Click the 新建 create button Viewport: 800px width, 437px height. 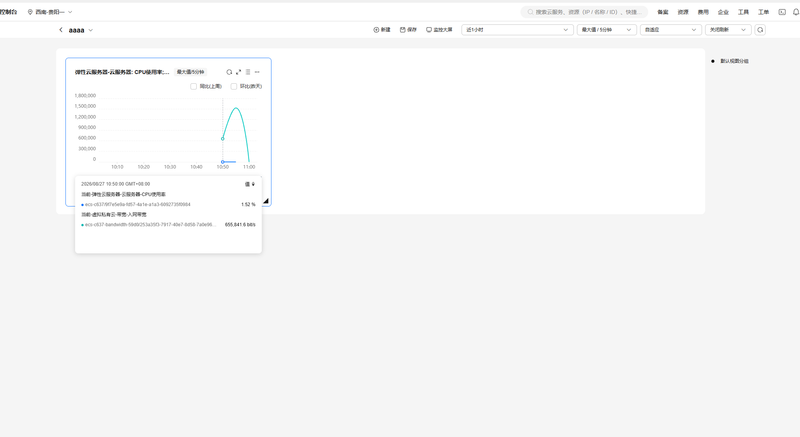click(382, 30)
